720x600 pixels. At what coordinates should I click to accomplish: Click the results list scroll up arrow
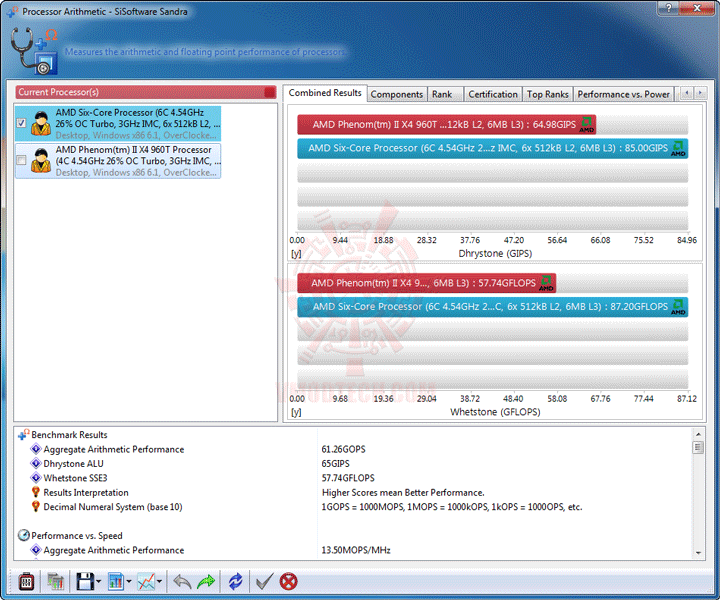click(x=698, y=434)
